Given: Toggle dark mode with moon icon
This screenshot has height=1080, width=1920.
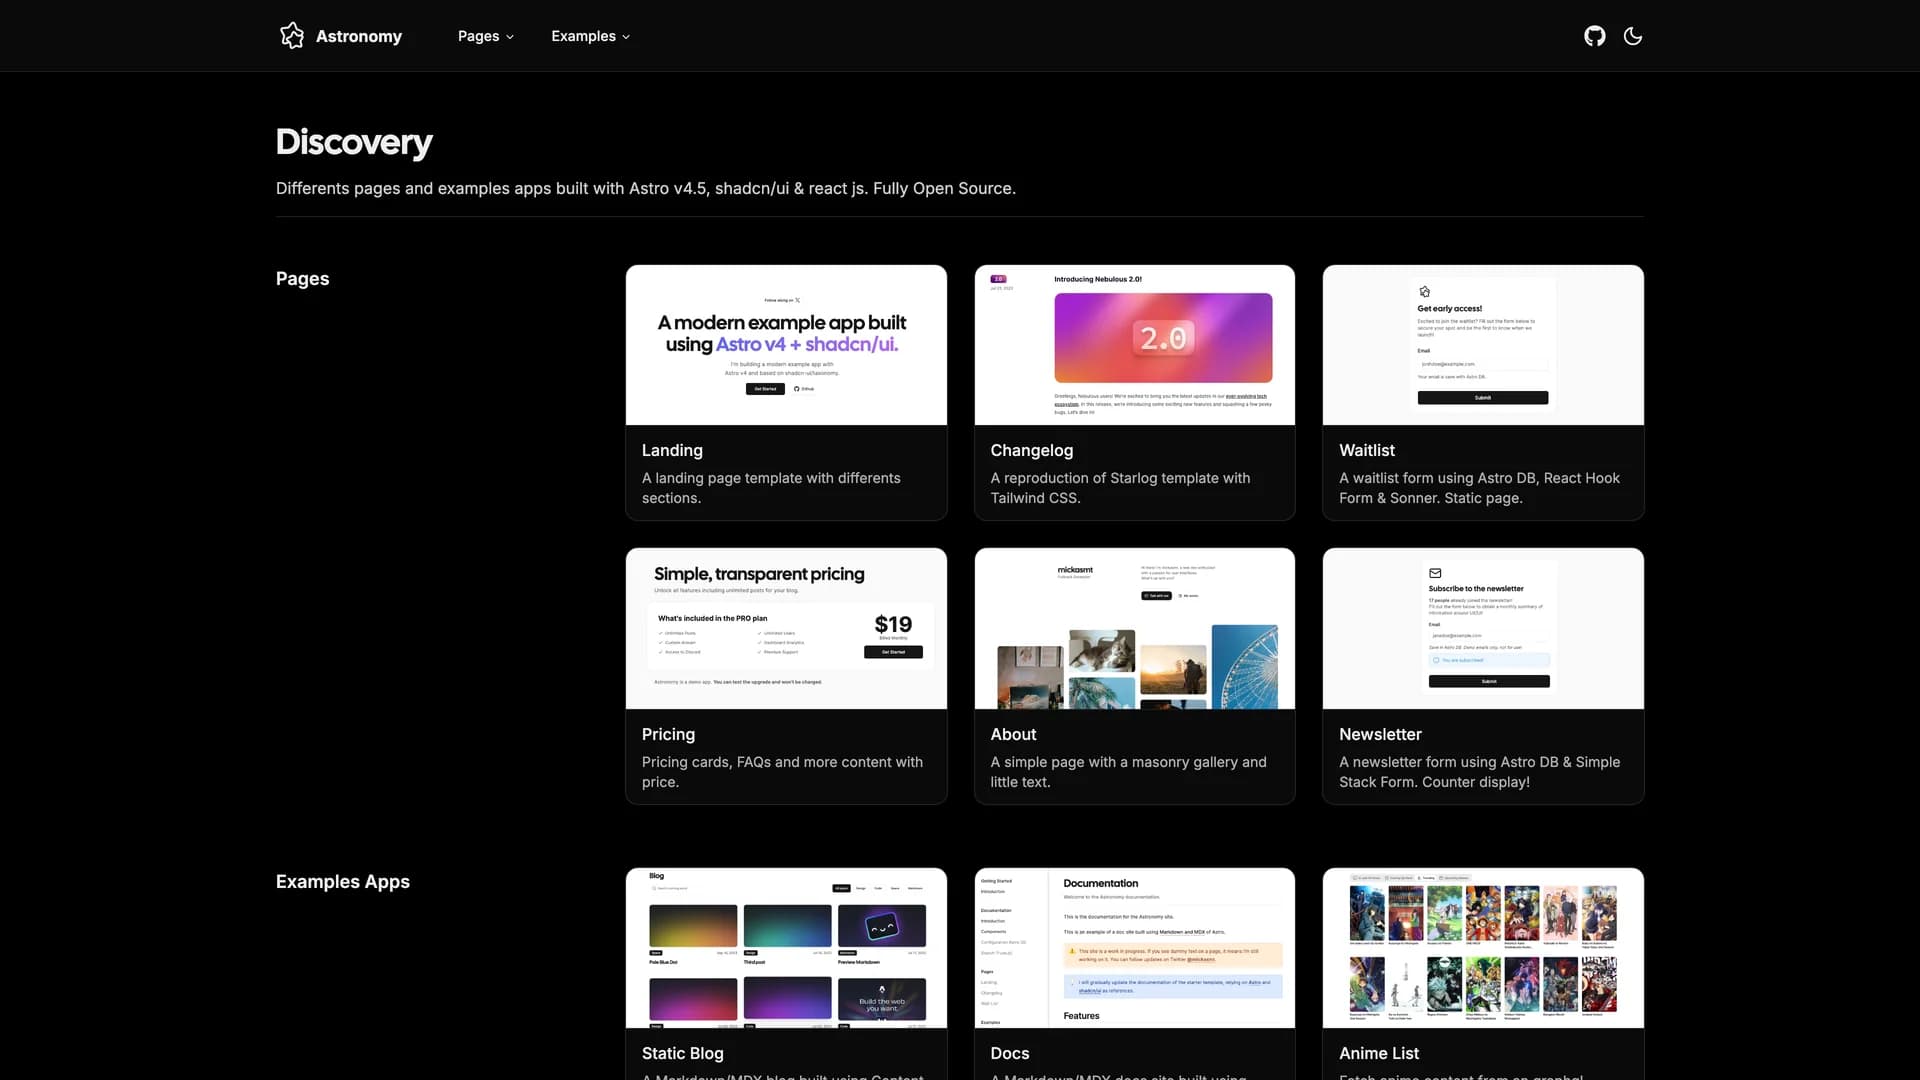Looking at the screenshot, I should click(x=1632, y=36).
